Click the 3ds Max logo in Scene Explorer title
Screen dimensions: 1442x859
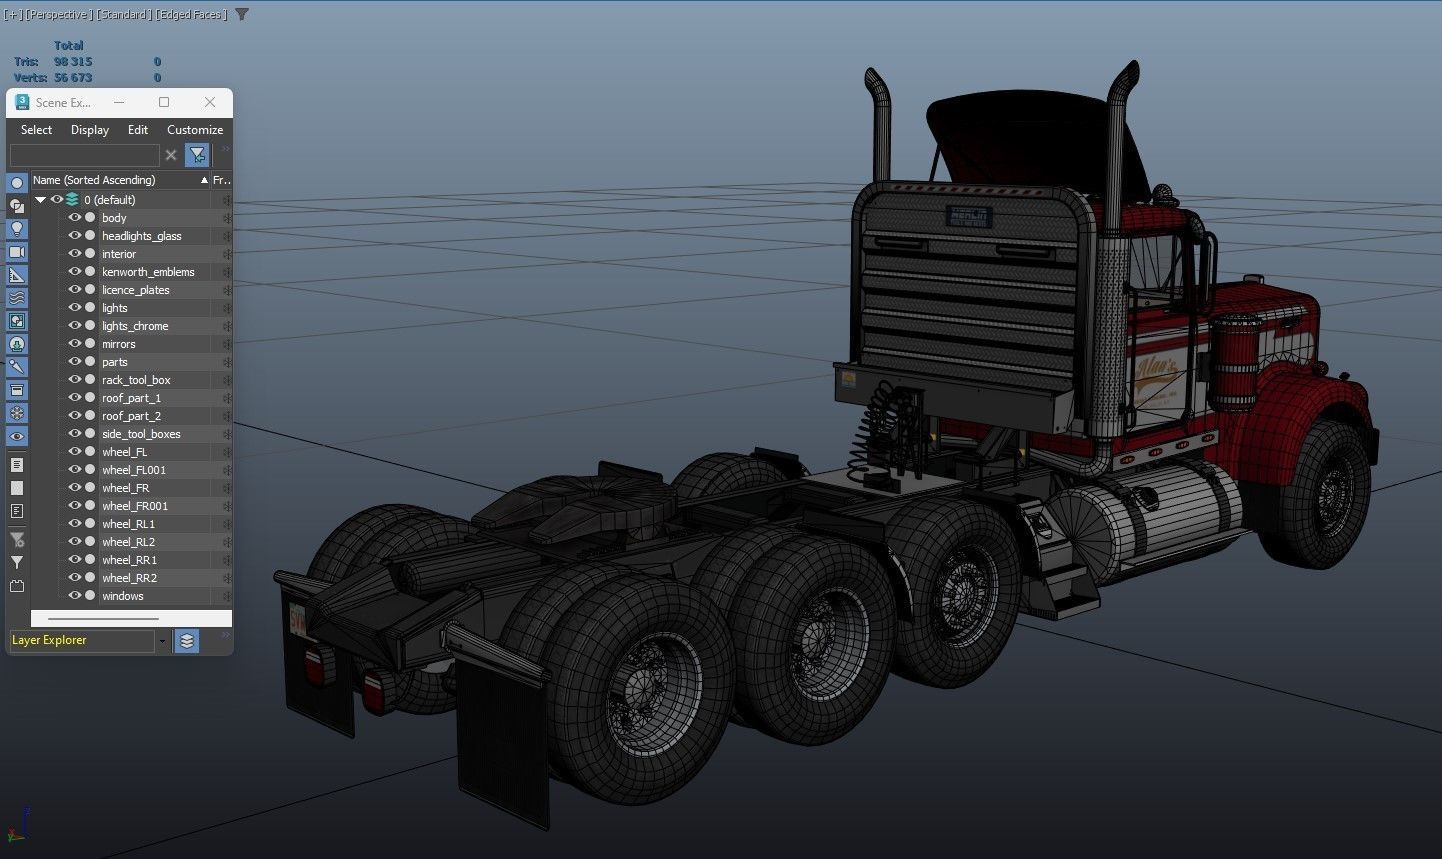(x=22, y=102)
